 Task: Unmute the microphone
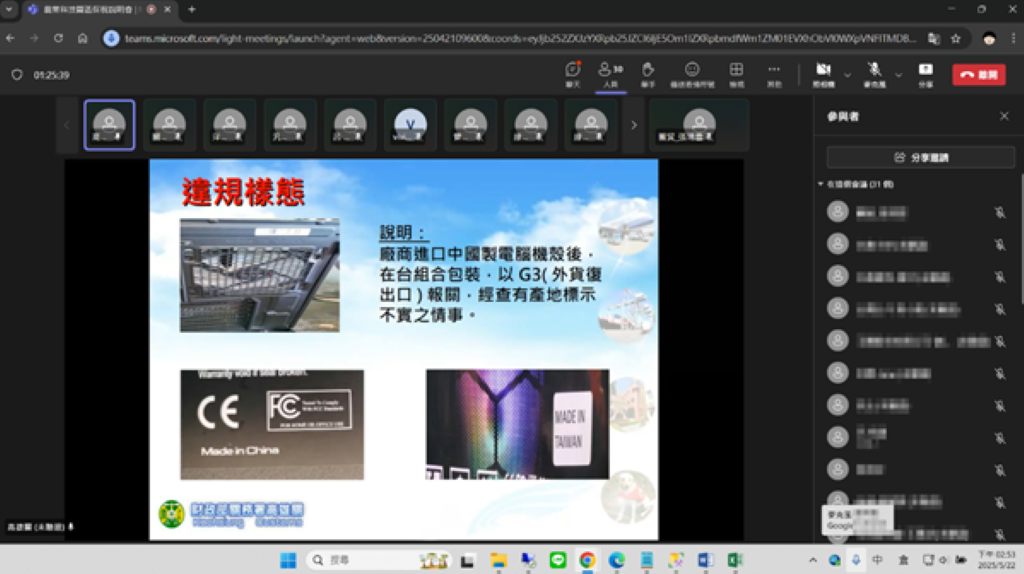click(874, 73)
